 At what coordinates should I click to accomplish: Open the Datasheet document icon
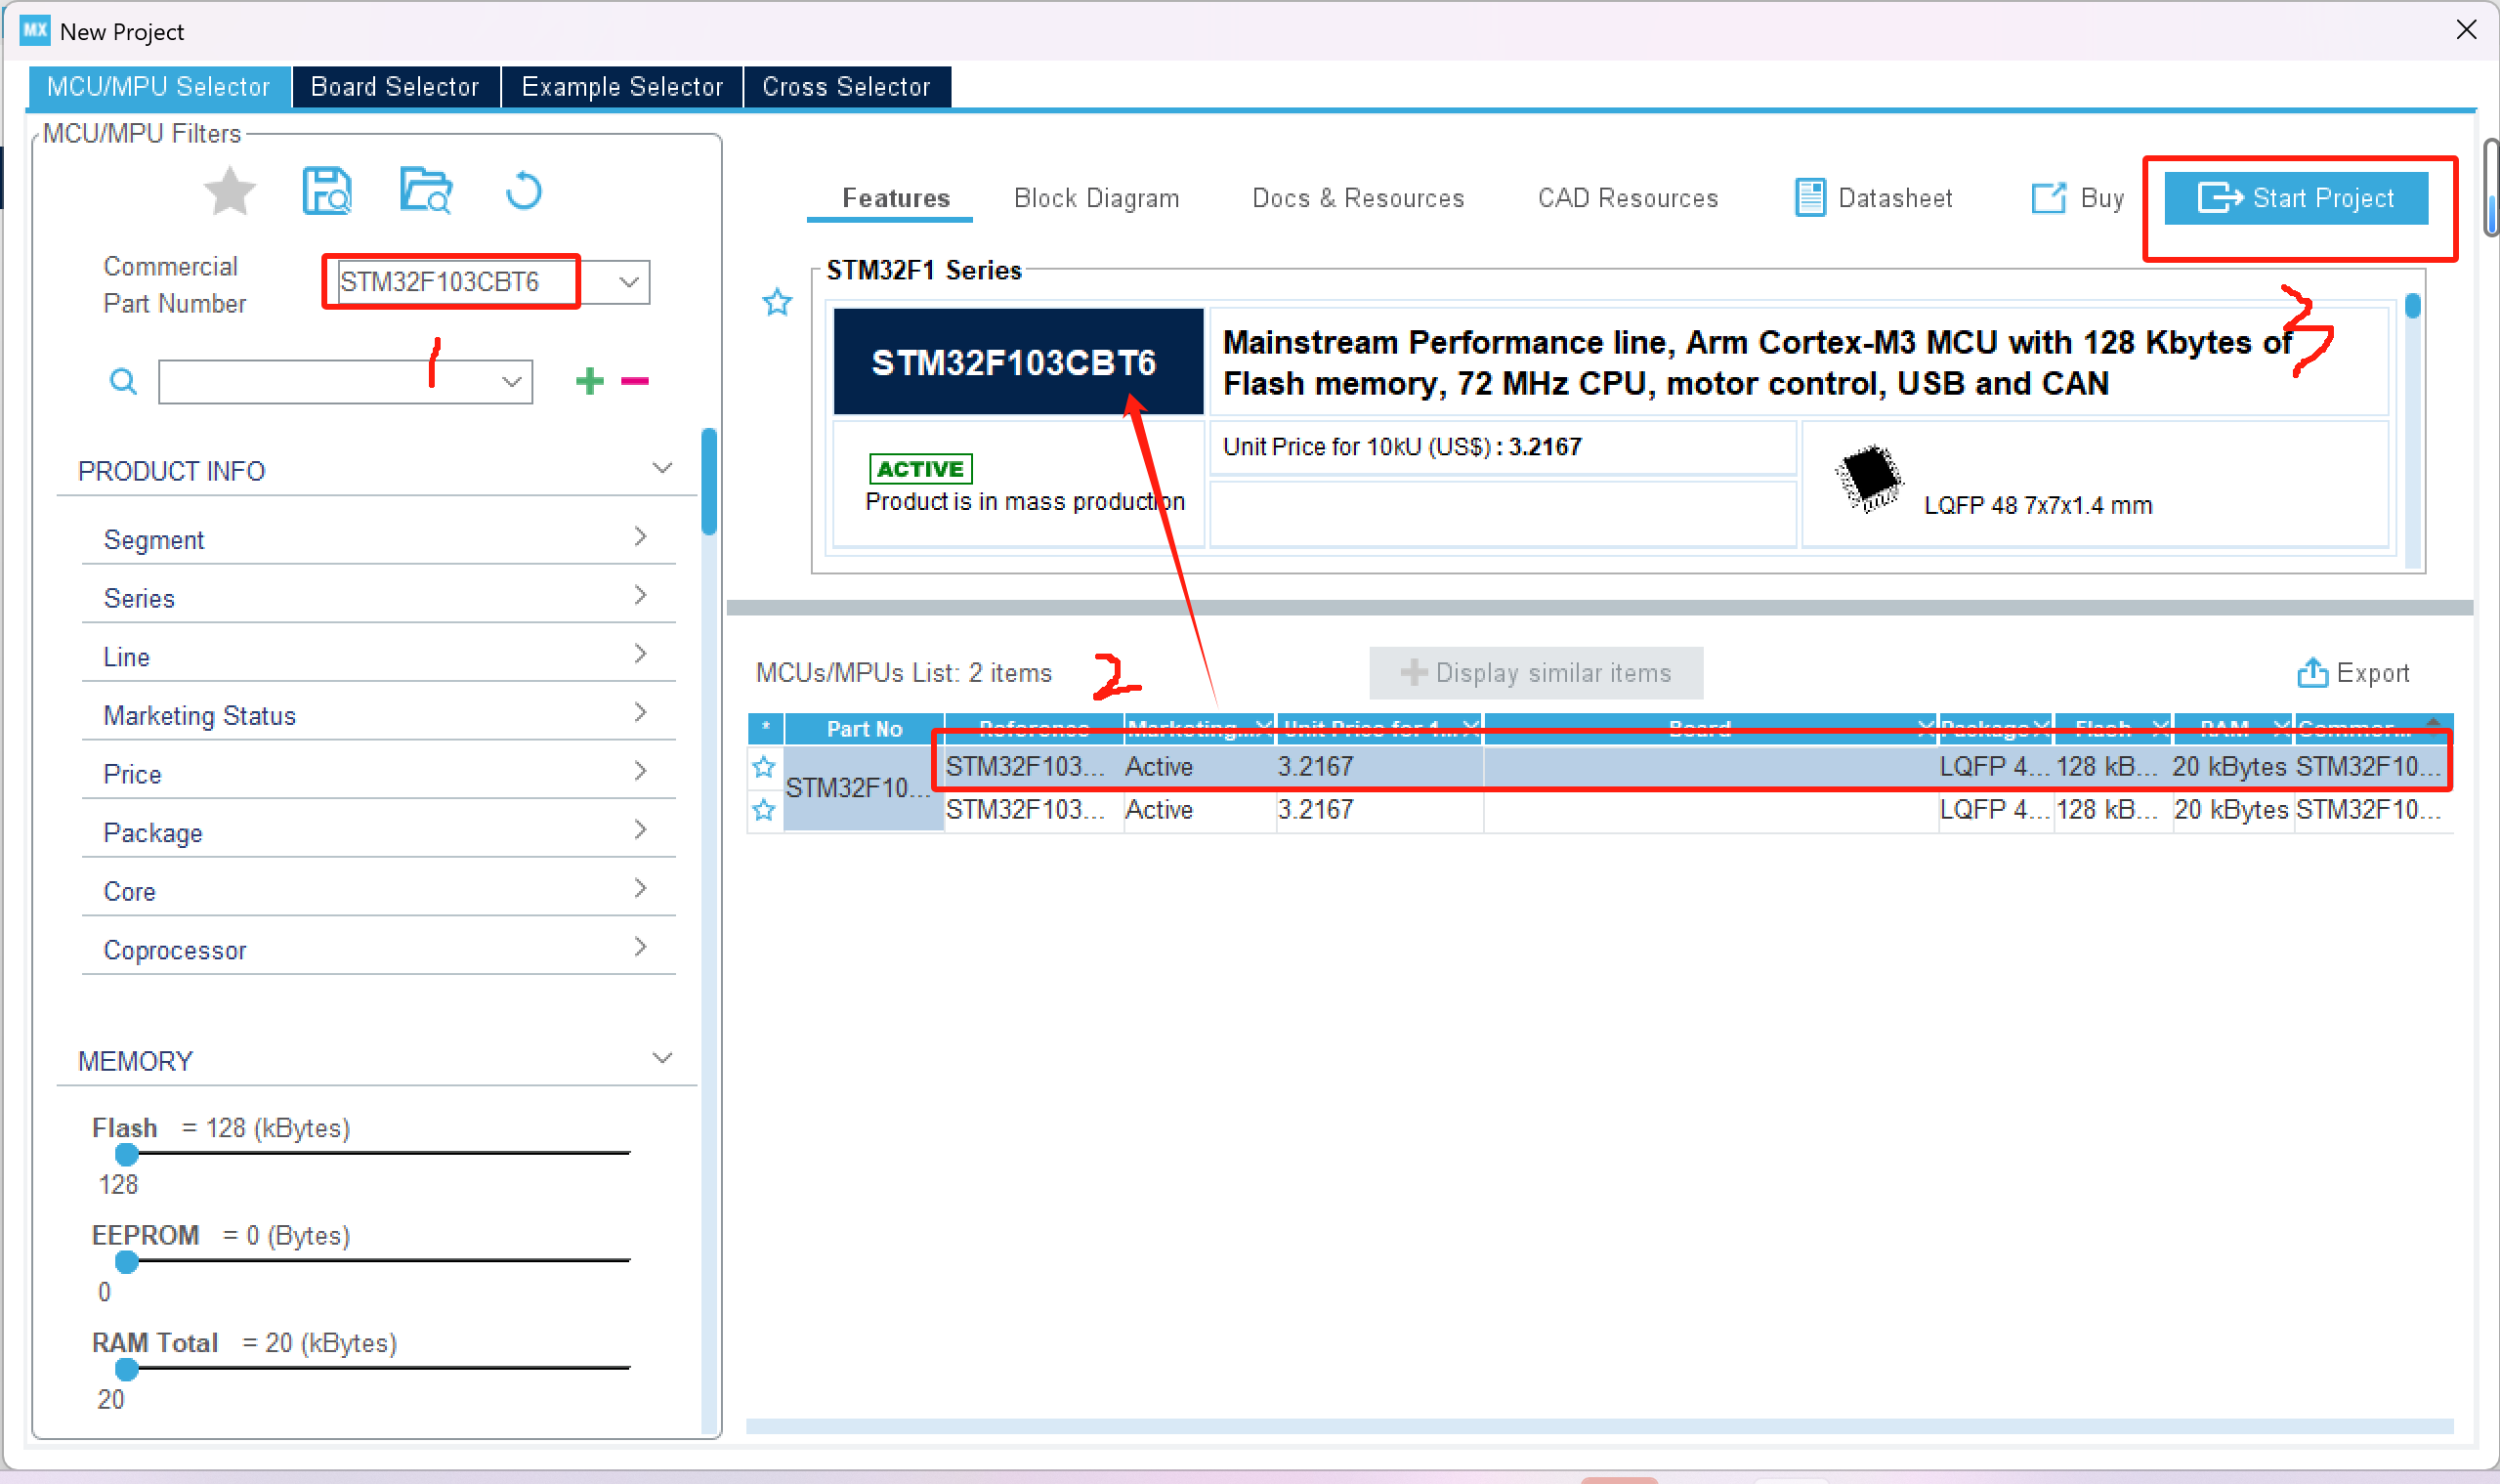pos(1809,198)
